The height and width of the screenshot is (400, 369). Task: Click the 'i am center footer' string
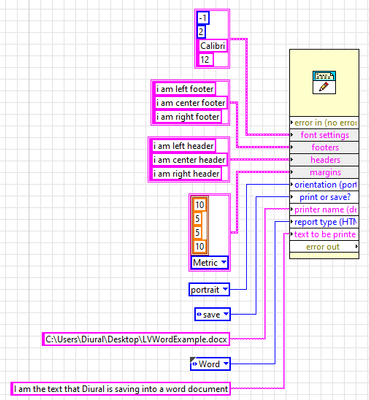click(191, 103)
